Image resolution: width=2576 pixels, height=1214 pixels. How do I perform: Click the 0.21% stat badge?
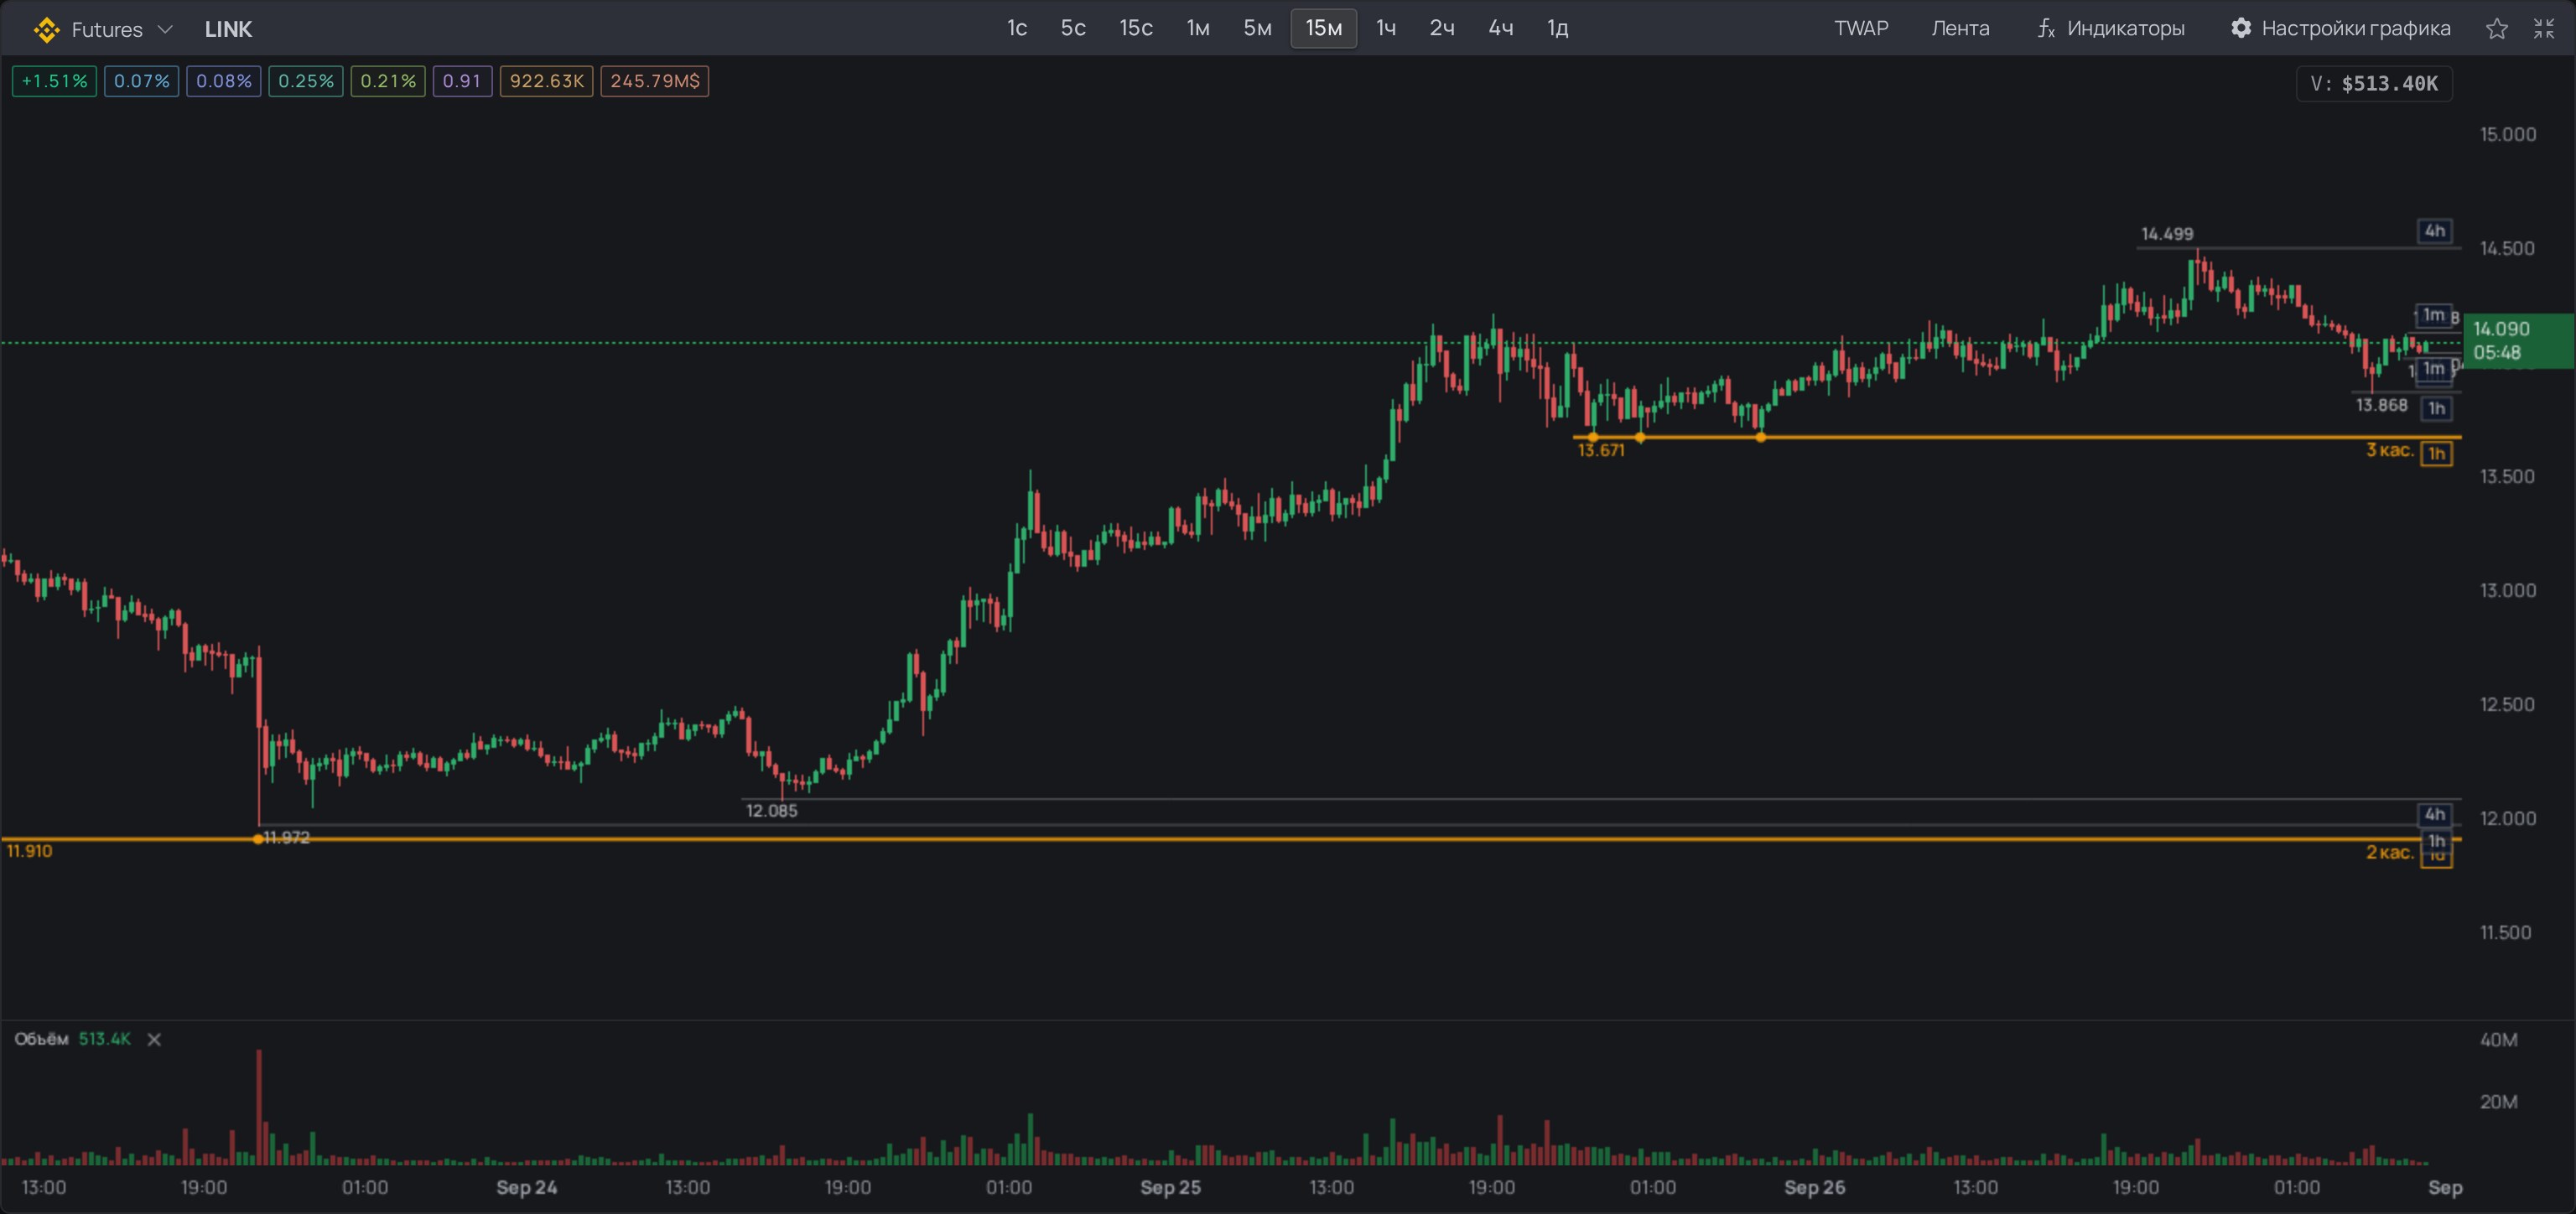[x=388, y=81]
